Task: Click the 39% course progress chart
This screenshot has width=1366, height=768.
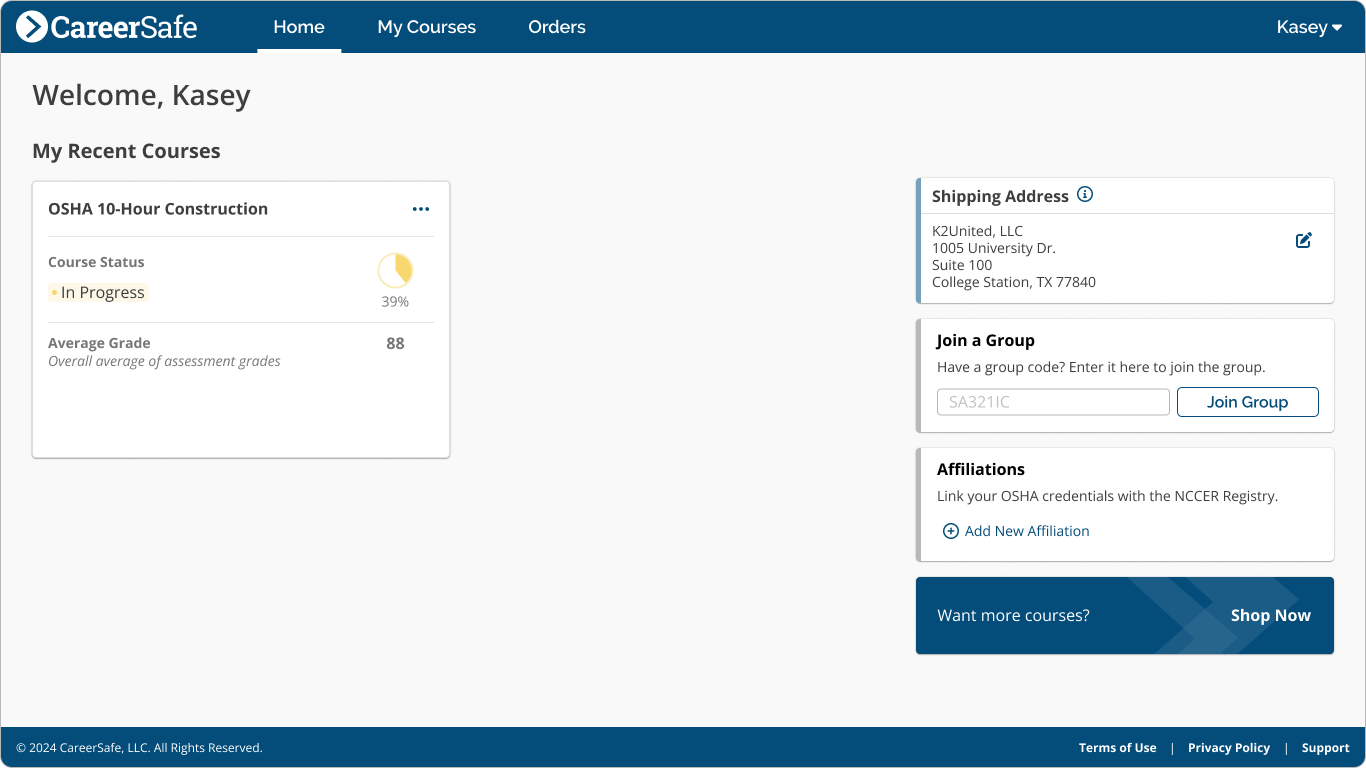Action: [x=394, y=271]
